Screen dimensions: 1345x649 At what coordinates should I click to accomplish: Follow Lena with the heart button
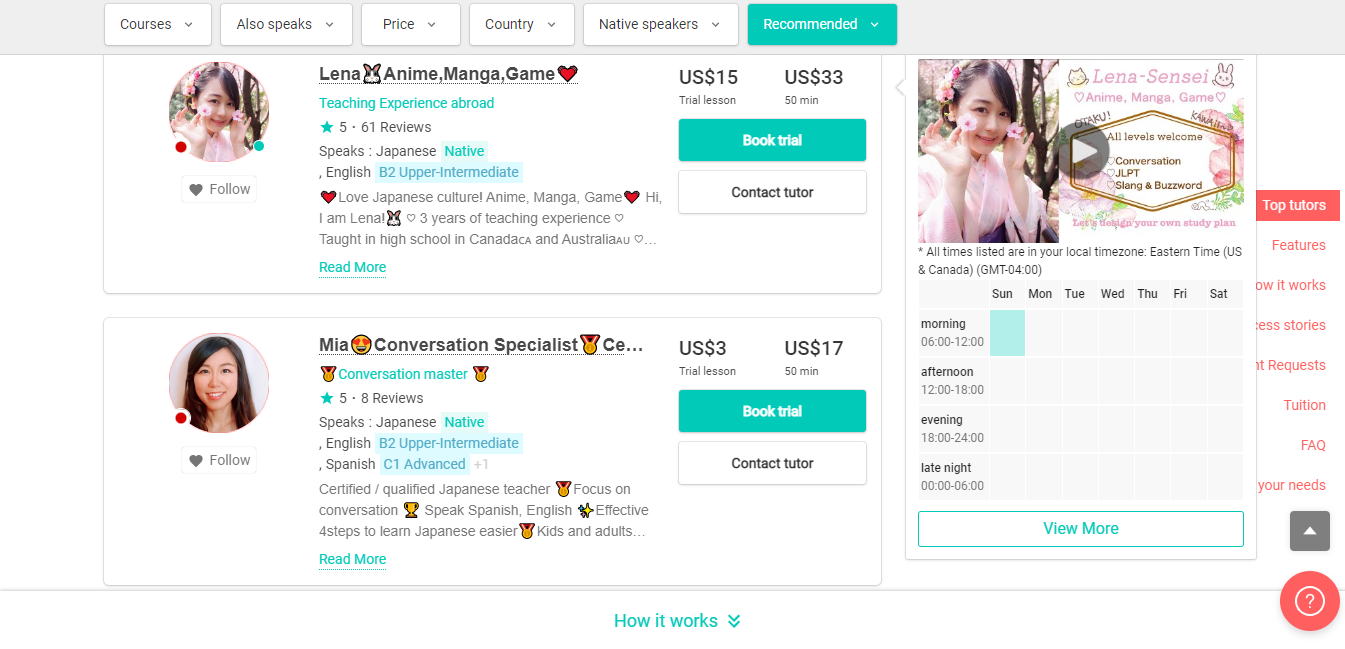pos(219,189)
